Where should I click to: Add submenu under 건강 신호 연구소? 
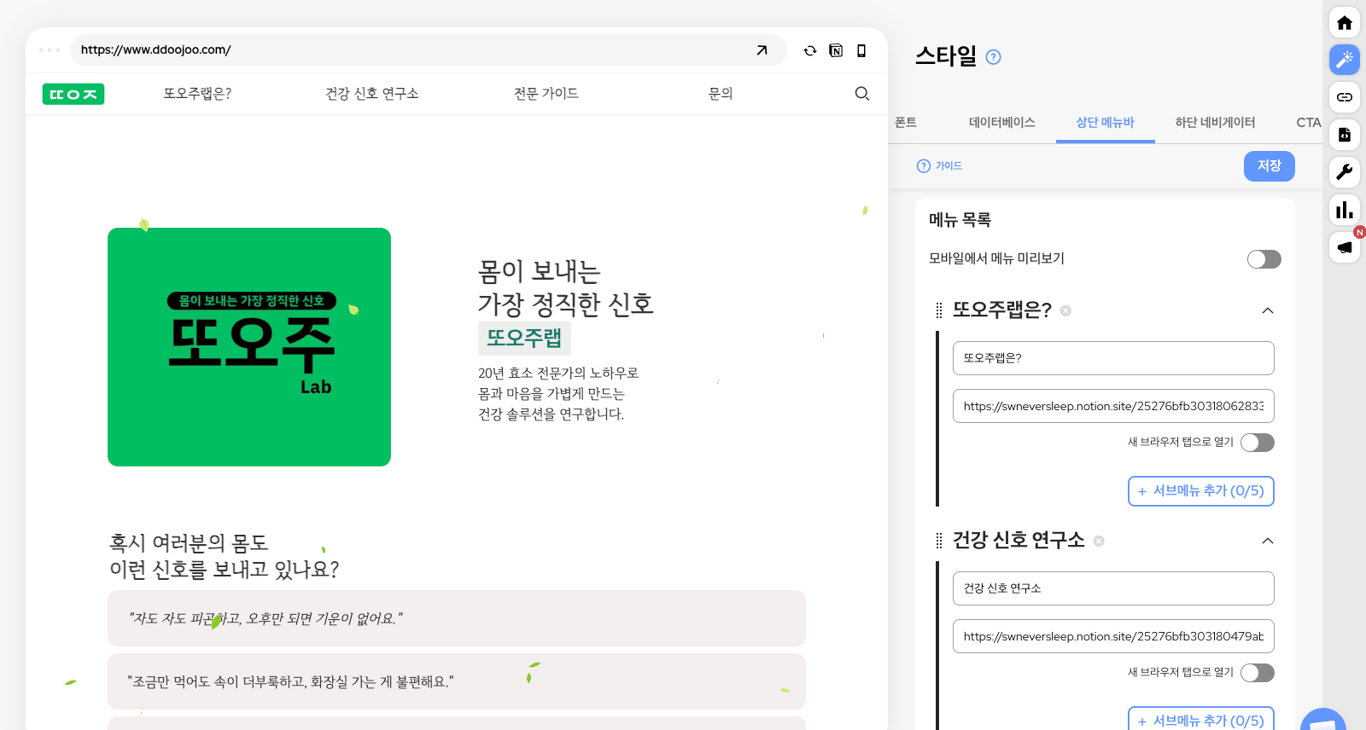(1201, 719)
